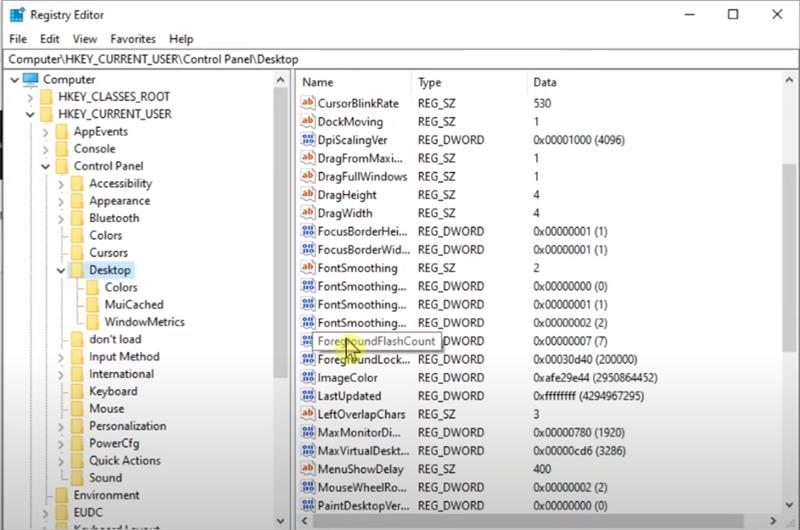Open the File menu
Image resolution: width=800 pixels, height=530 pixels.
click(x=18, y=39)
